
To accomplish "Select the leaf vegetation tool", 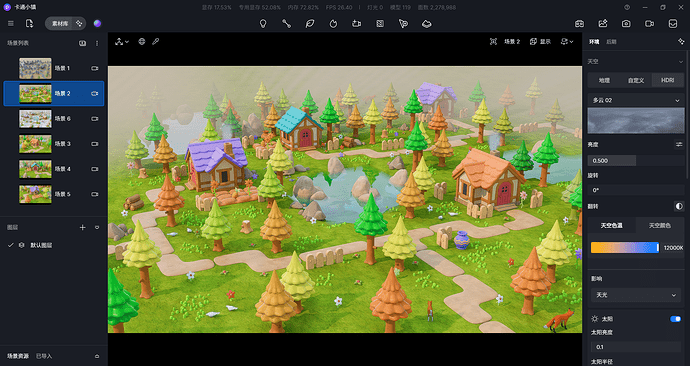I will point(310,24).
